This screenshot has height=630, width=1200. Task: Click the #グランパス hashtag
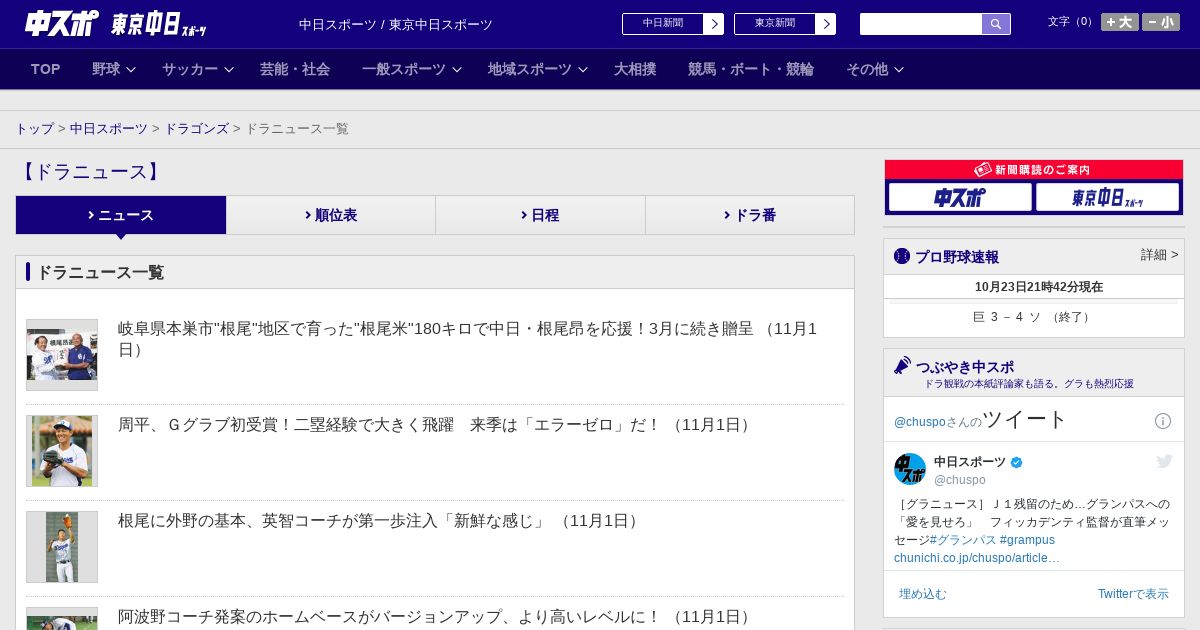tap(963, 540)
